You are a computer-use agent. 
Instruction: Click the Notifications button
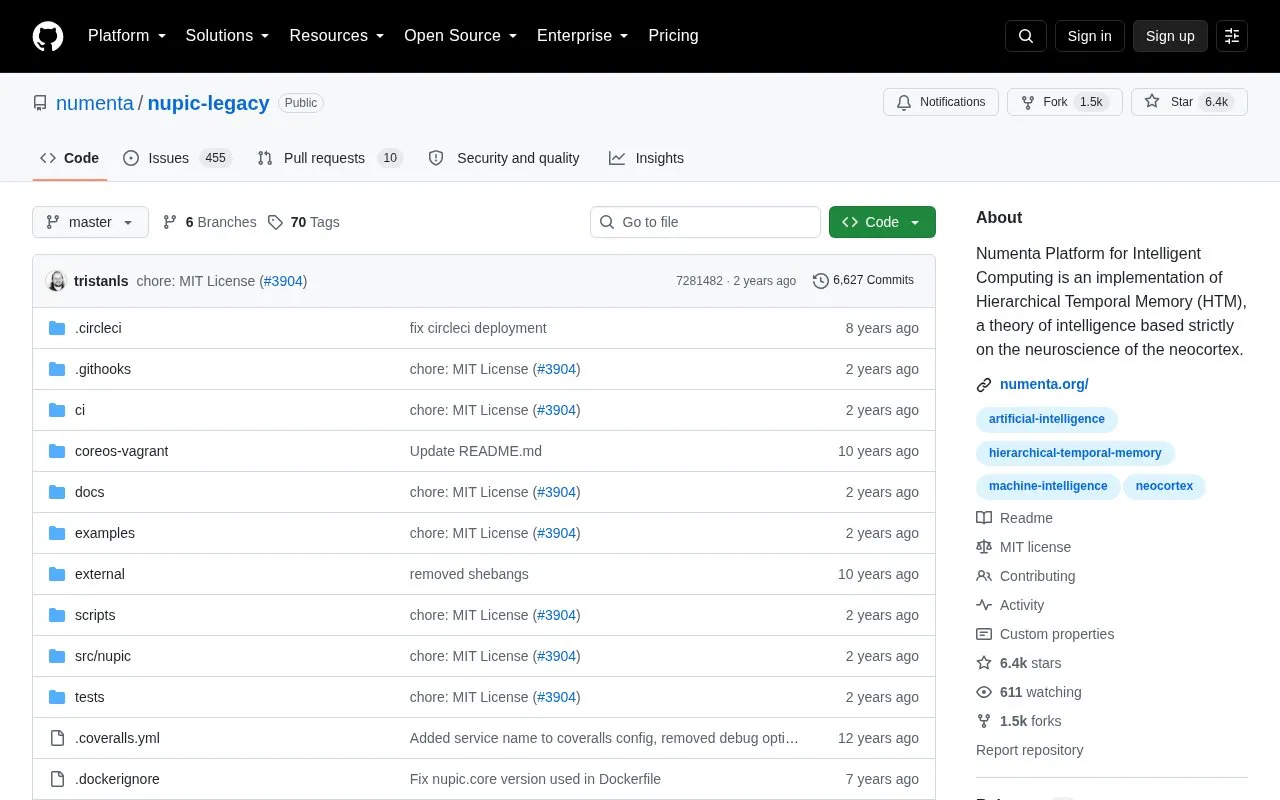pyautogui.click(x=940, y=102)
